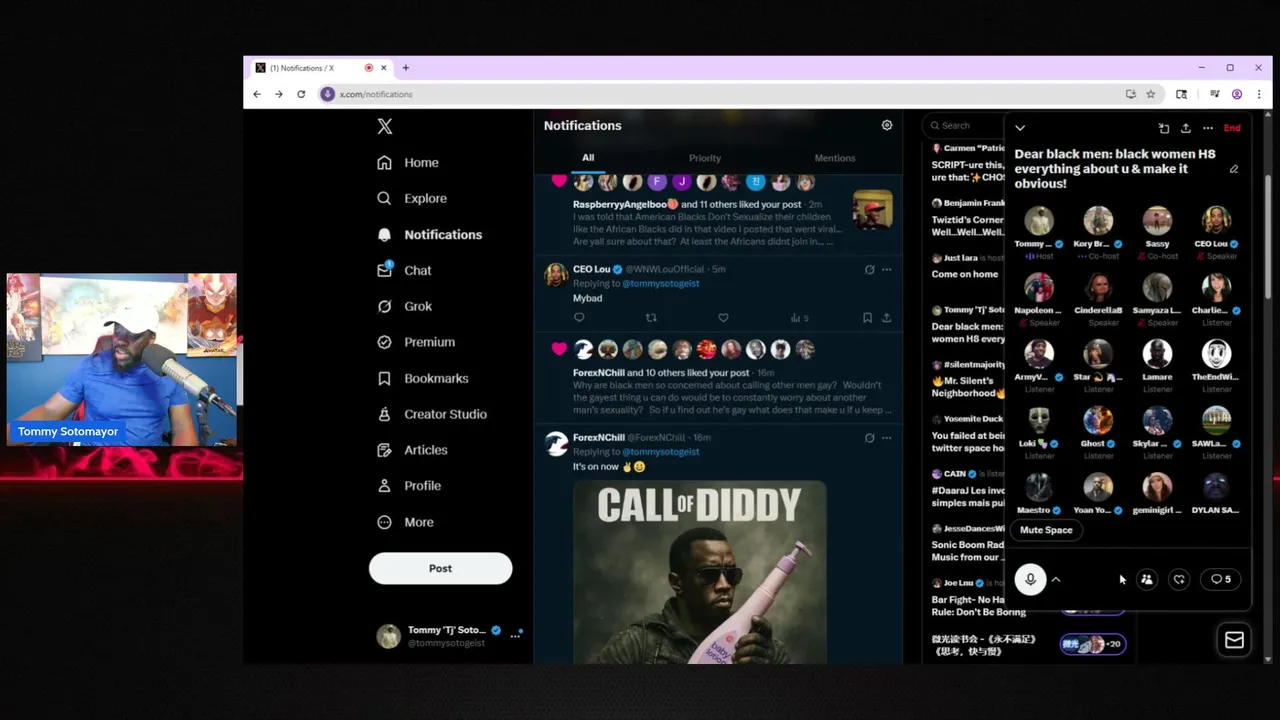1280x720 pixels.
Task: Click the Notifications bell icon in sidebar
Action: tap(385, 235)
